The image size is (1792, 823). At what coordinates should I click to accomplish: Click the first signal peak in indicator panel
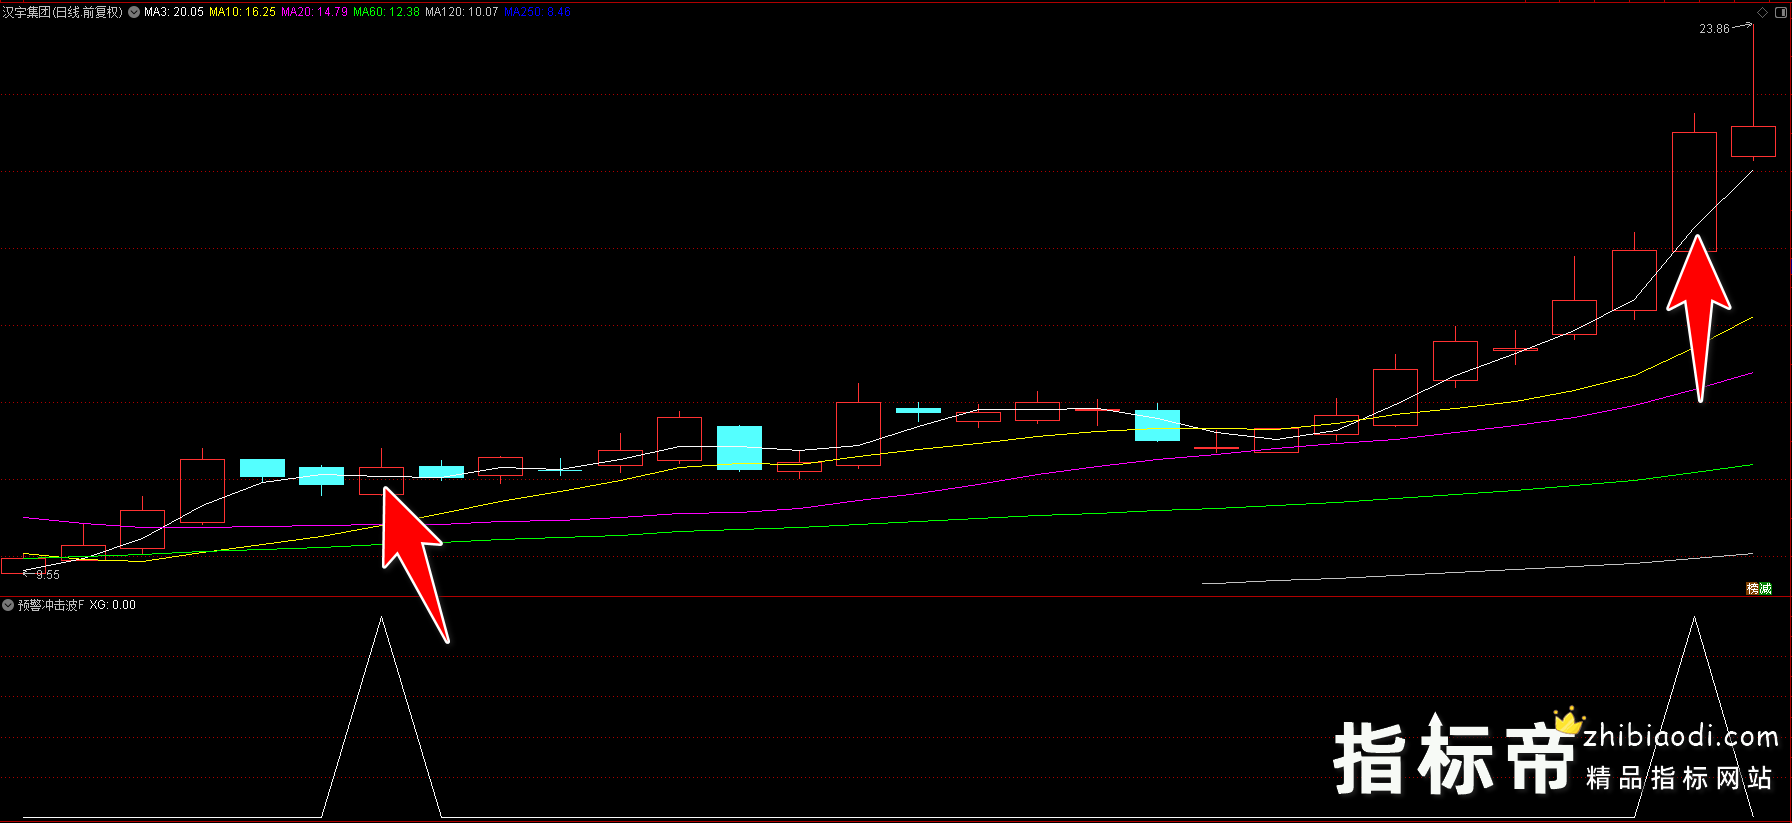coord(381,622)
